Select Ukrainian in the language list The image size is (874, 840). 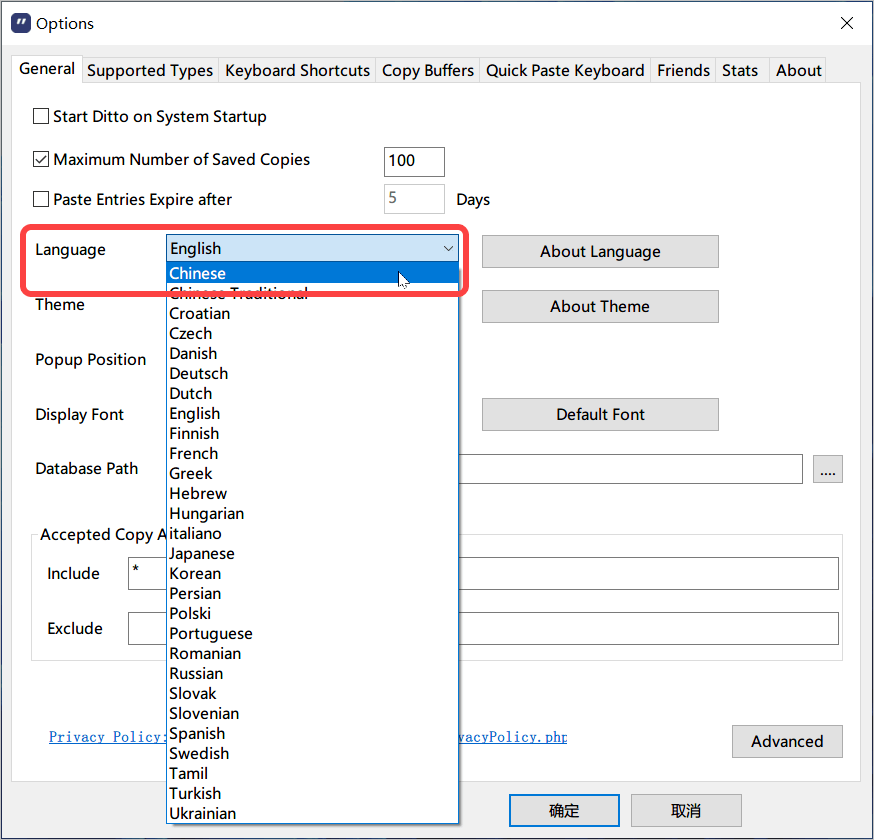[312, 814]
